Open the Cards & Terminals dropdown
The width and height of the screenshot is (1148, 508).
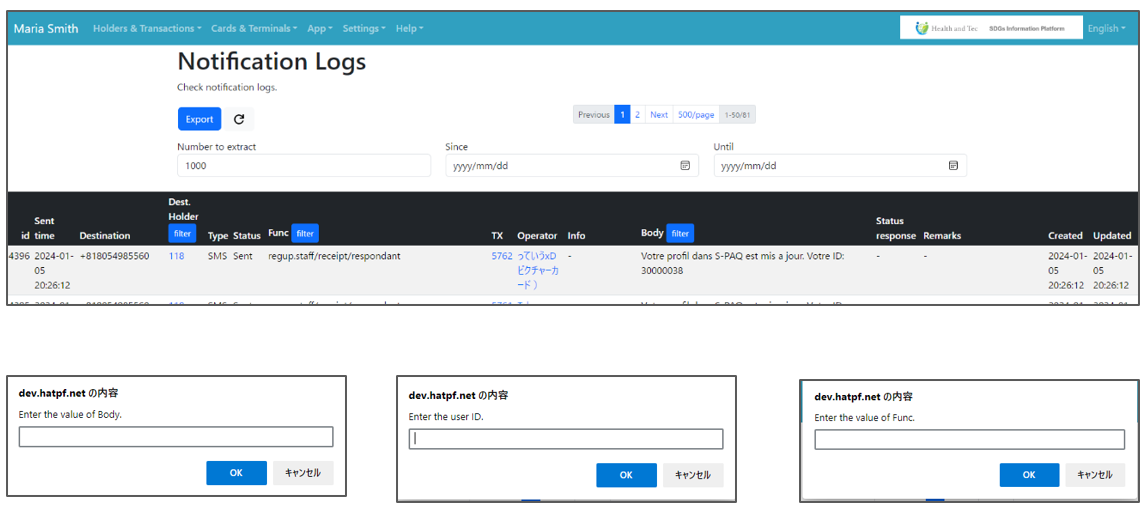click(254, 28)
